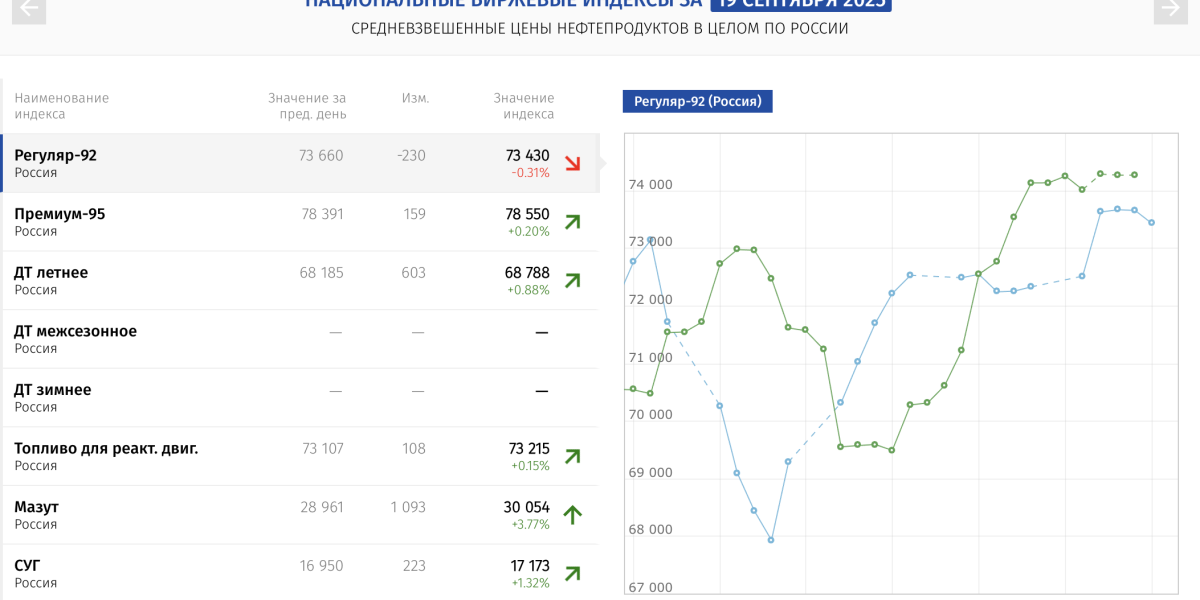Click index value 73 215
Viewport: 1200px width, 600px height.
(529, 448)
